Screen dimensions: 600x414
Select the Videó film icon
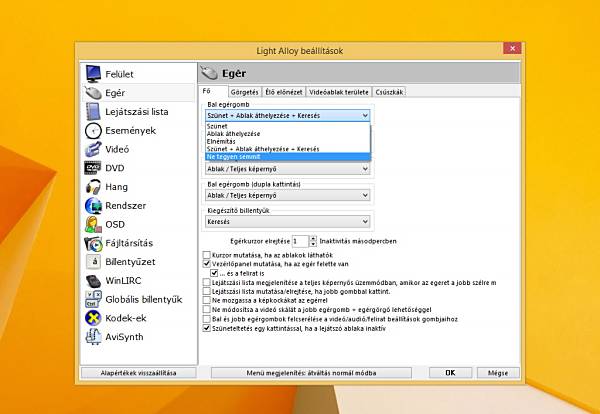93,149
